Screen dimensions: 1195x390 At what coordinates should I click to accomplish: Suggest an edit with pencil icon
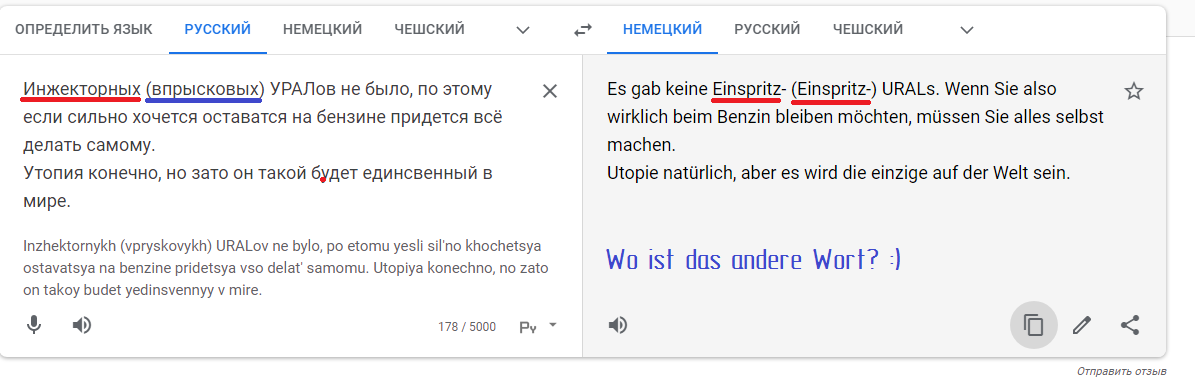pyautogui.click(x=1081, y=325)
